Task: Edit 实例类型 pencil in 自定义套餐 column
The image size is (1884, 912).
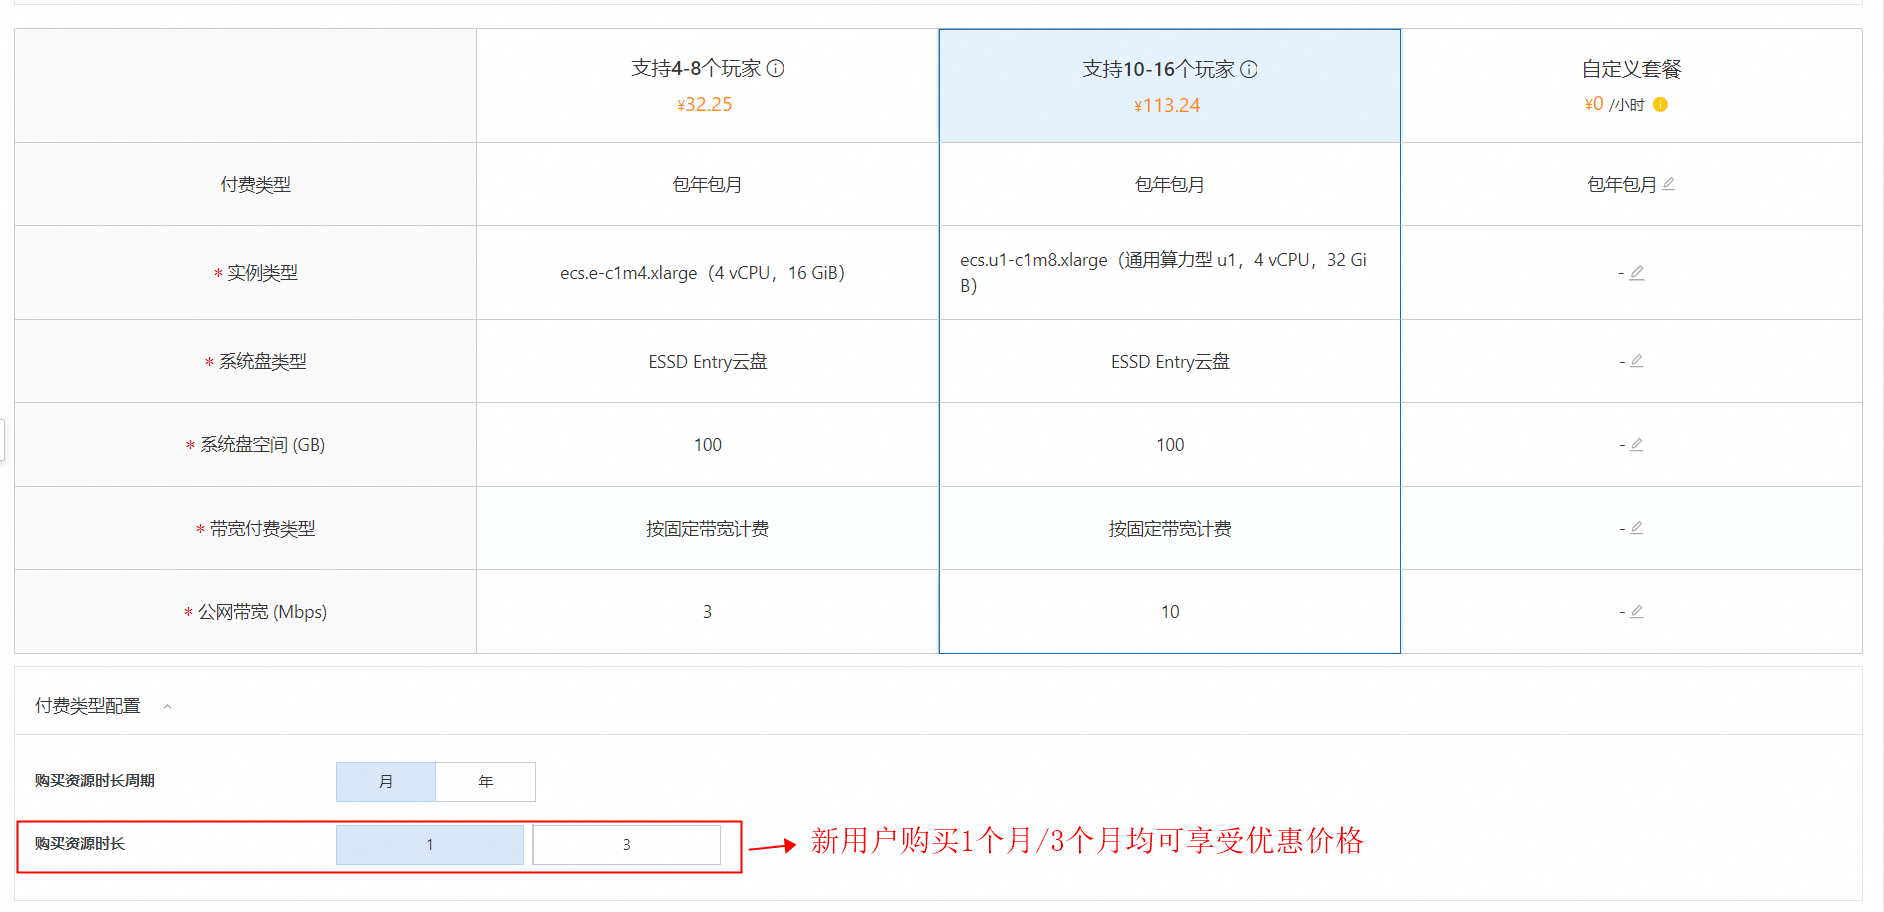Action: (x=1637, y=272)
